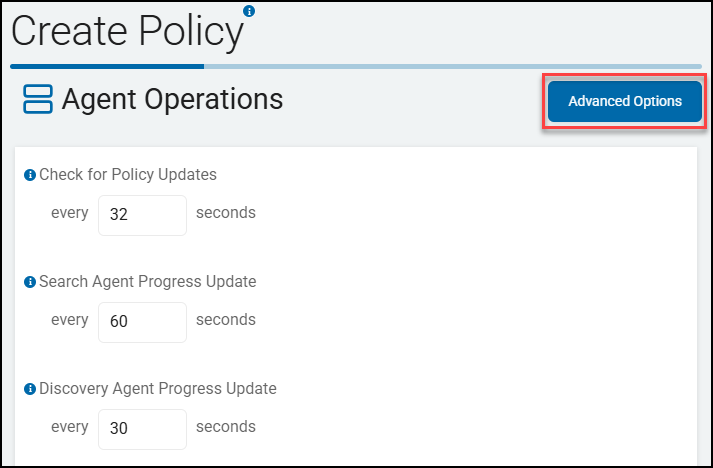This screenshot has width=713, height=468.
Task: Click the Discovery Agent Progress Update label
Action: click(x=157, y=389)
